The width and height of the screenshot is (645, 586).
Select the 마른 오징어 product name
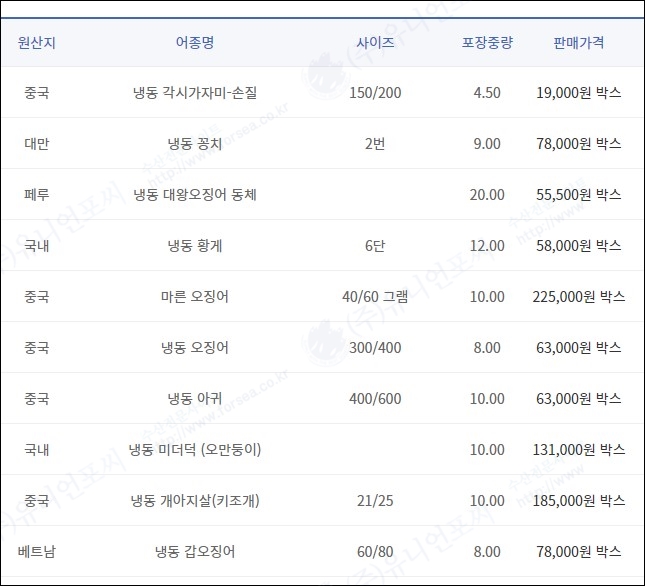tap(195, 296)
